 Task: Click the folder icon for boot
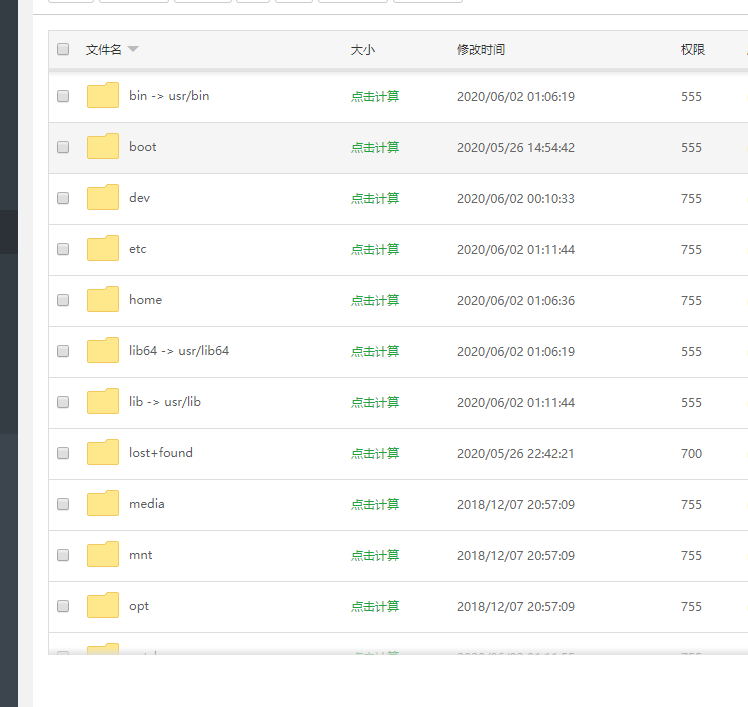103,147
